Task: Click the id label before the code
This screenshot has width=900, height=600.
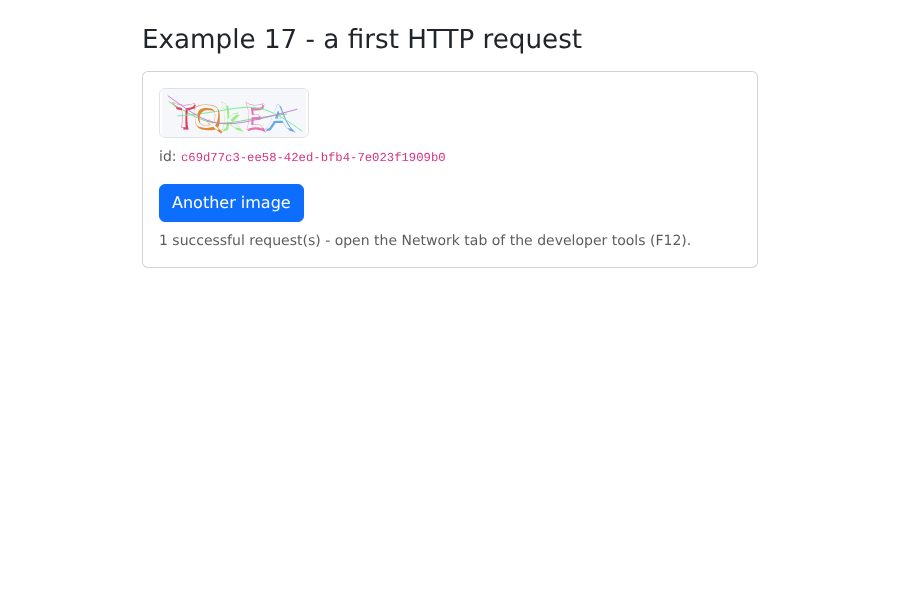Action: (168, 156)
